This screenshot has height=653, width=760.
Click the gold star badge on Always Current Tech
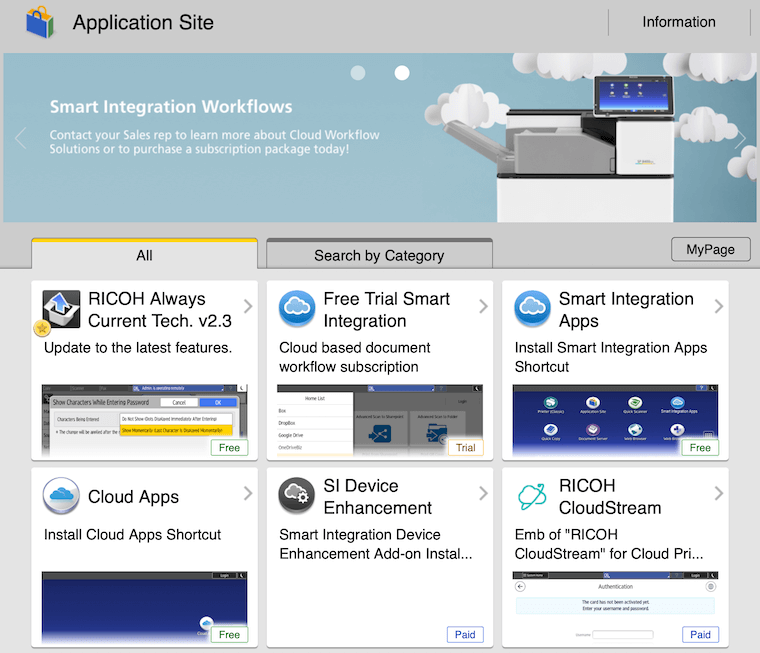[42, 329]
